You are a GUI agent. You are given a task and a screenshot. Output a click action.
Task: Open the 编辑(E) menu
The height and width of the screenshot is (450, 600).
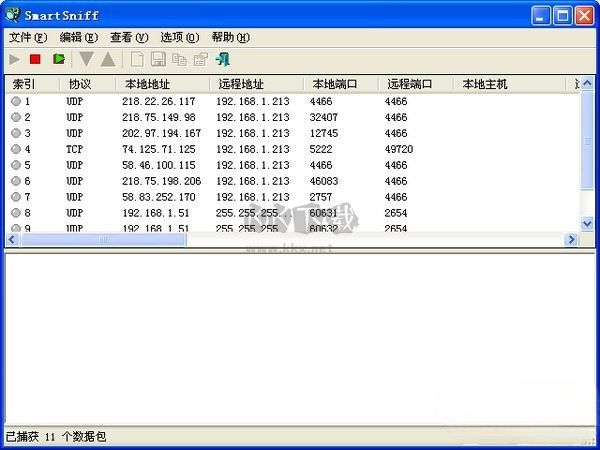point(79,38)
